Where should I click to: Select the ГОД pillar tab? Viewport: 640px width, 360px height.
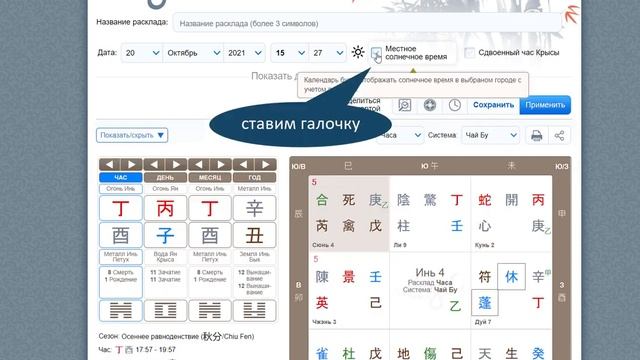click(254, 178)
